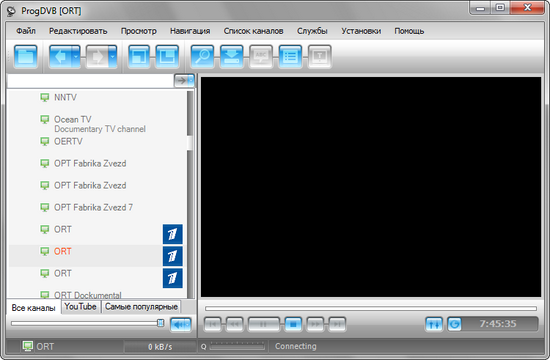Click the 0 kB/s status readout
The height and width of the screenshot is (360, 550).
click(160, 347)
